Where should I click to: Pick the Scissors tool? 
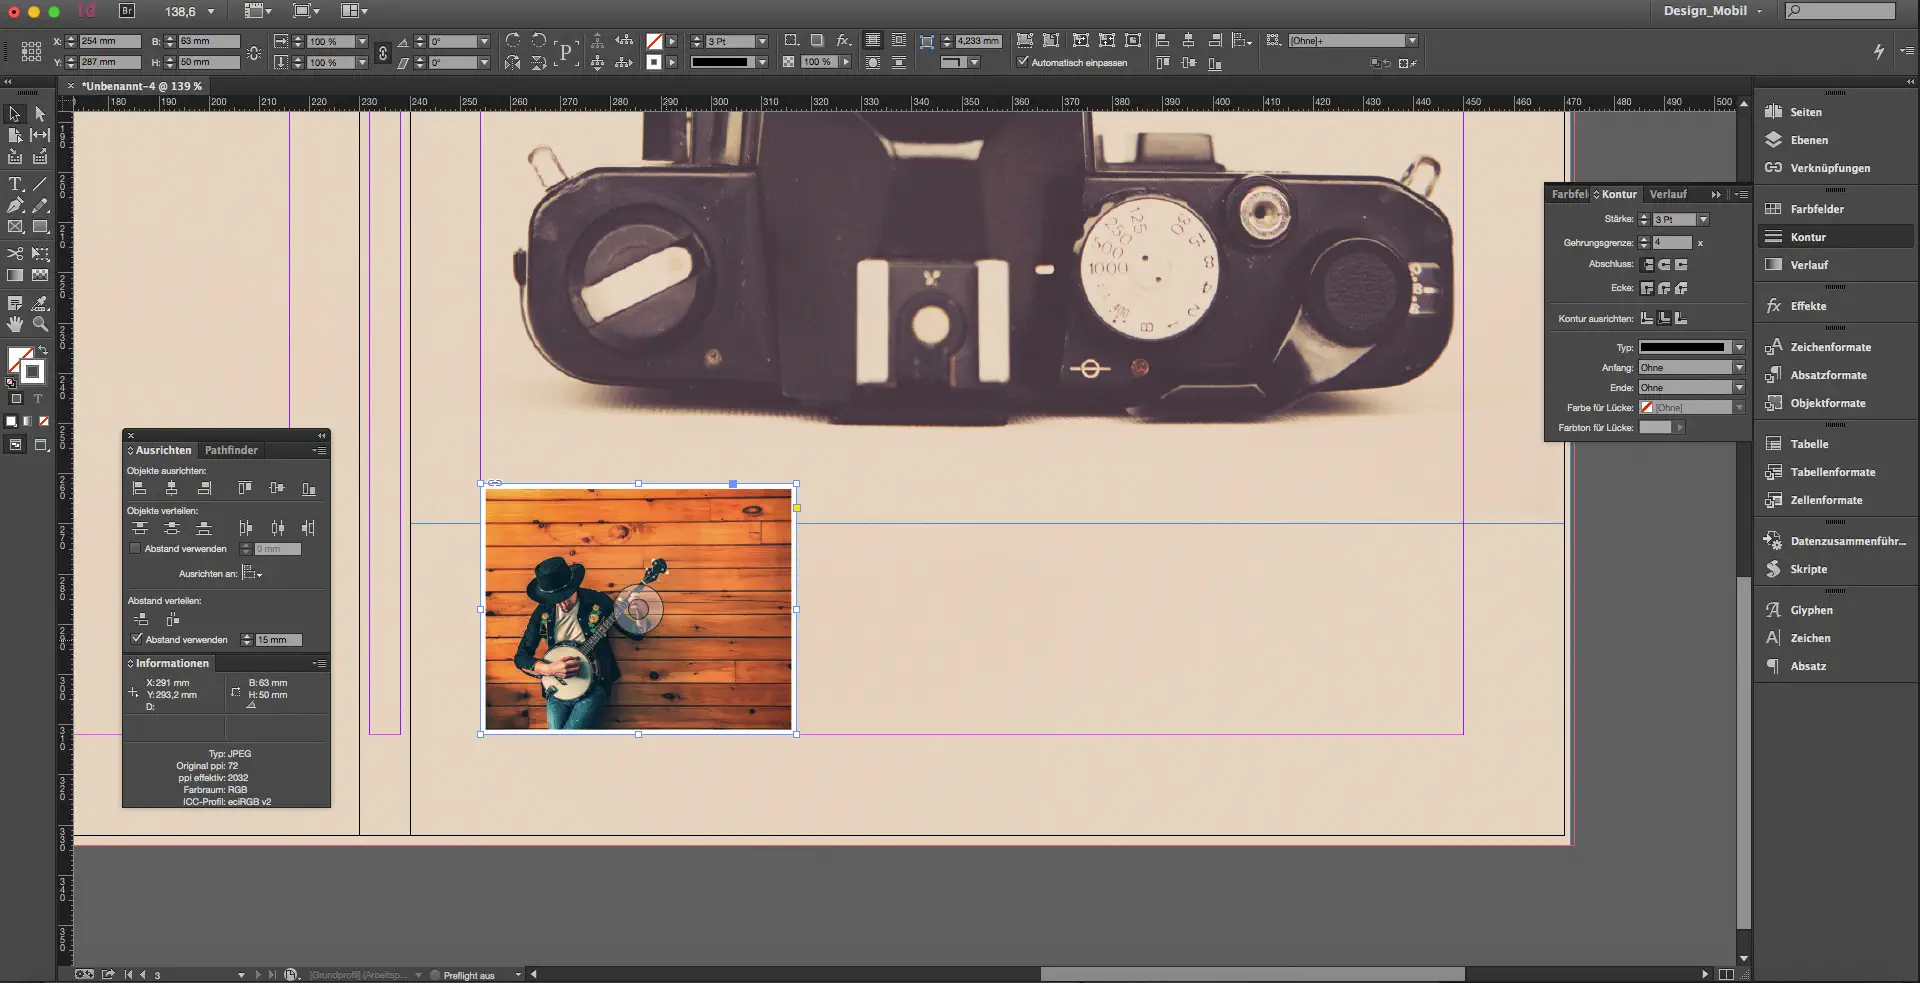pyautogui.click(x=15, y=254)
